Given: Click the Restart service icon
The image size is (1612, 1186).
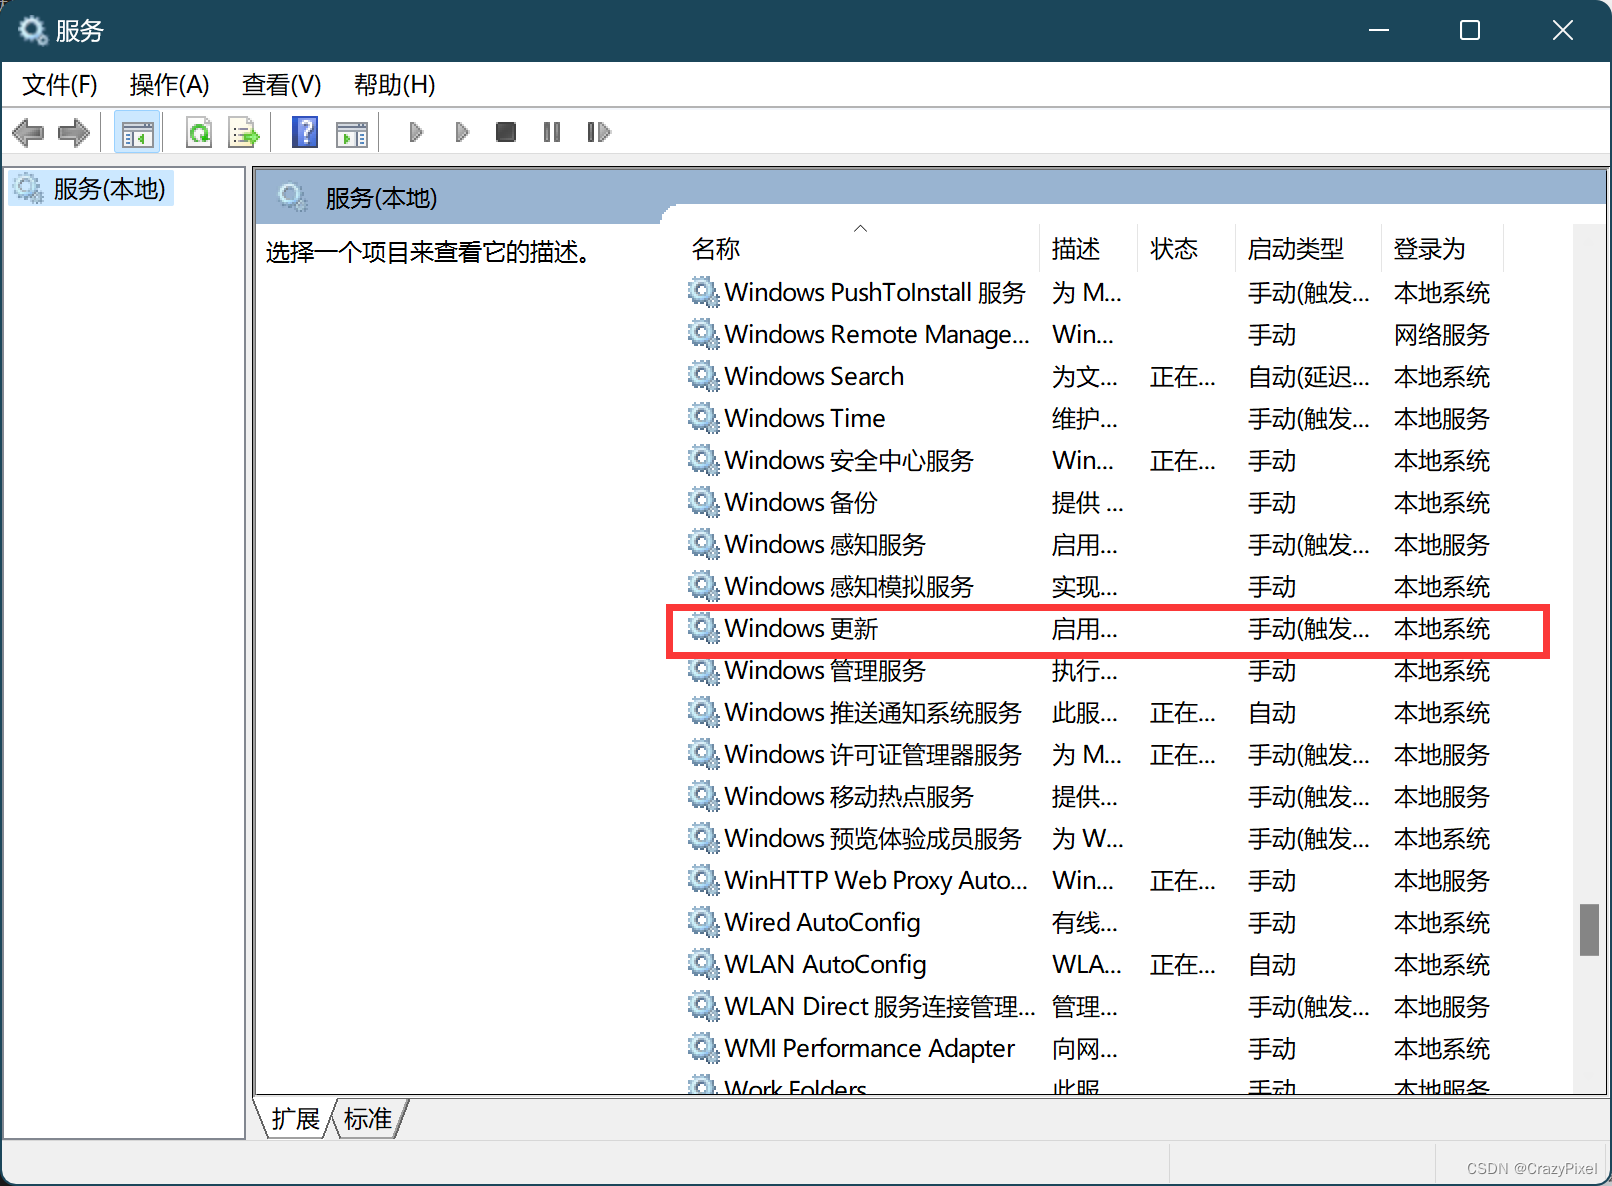Looking at the screenshot, I should pos(598,132).
